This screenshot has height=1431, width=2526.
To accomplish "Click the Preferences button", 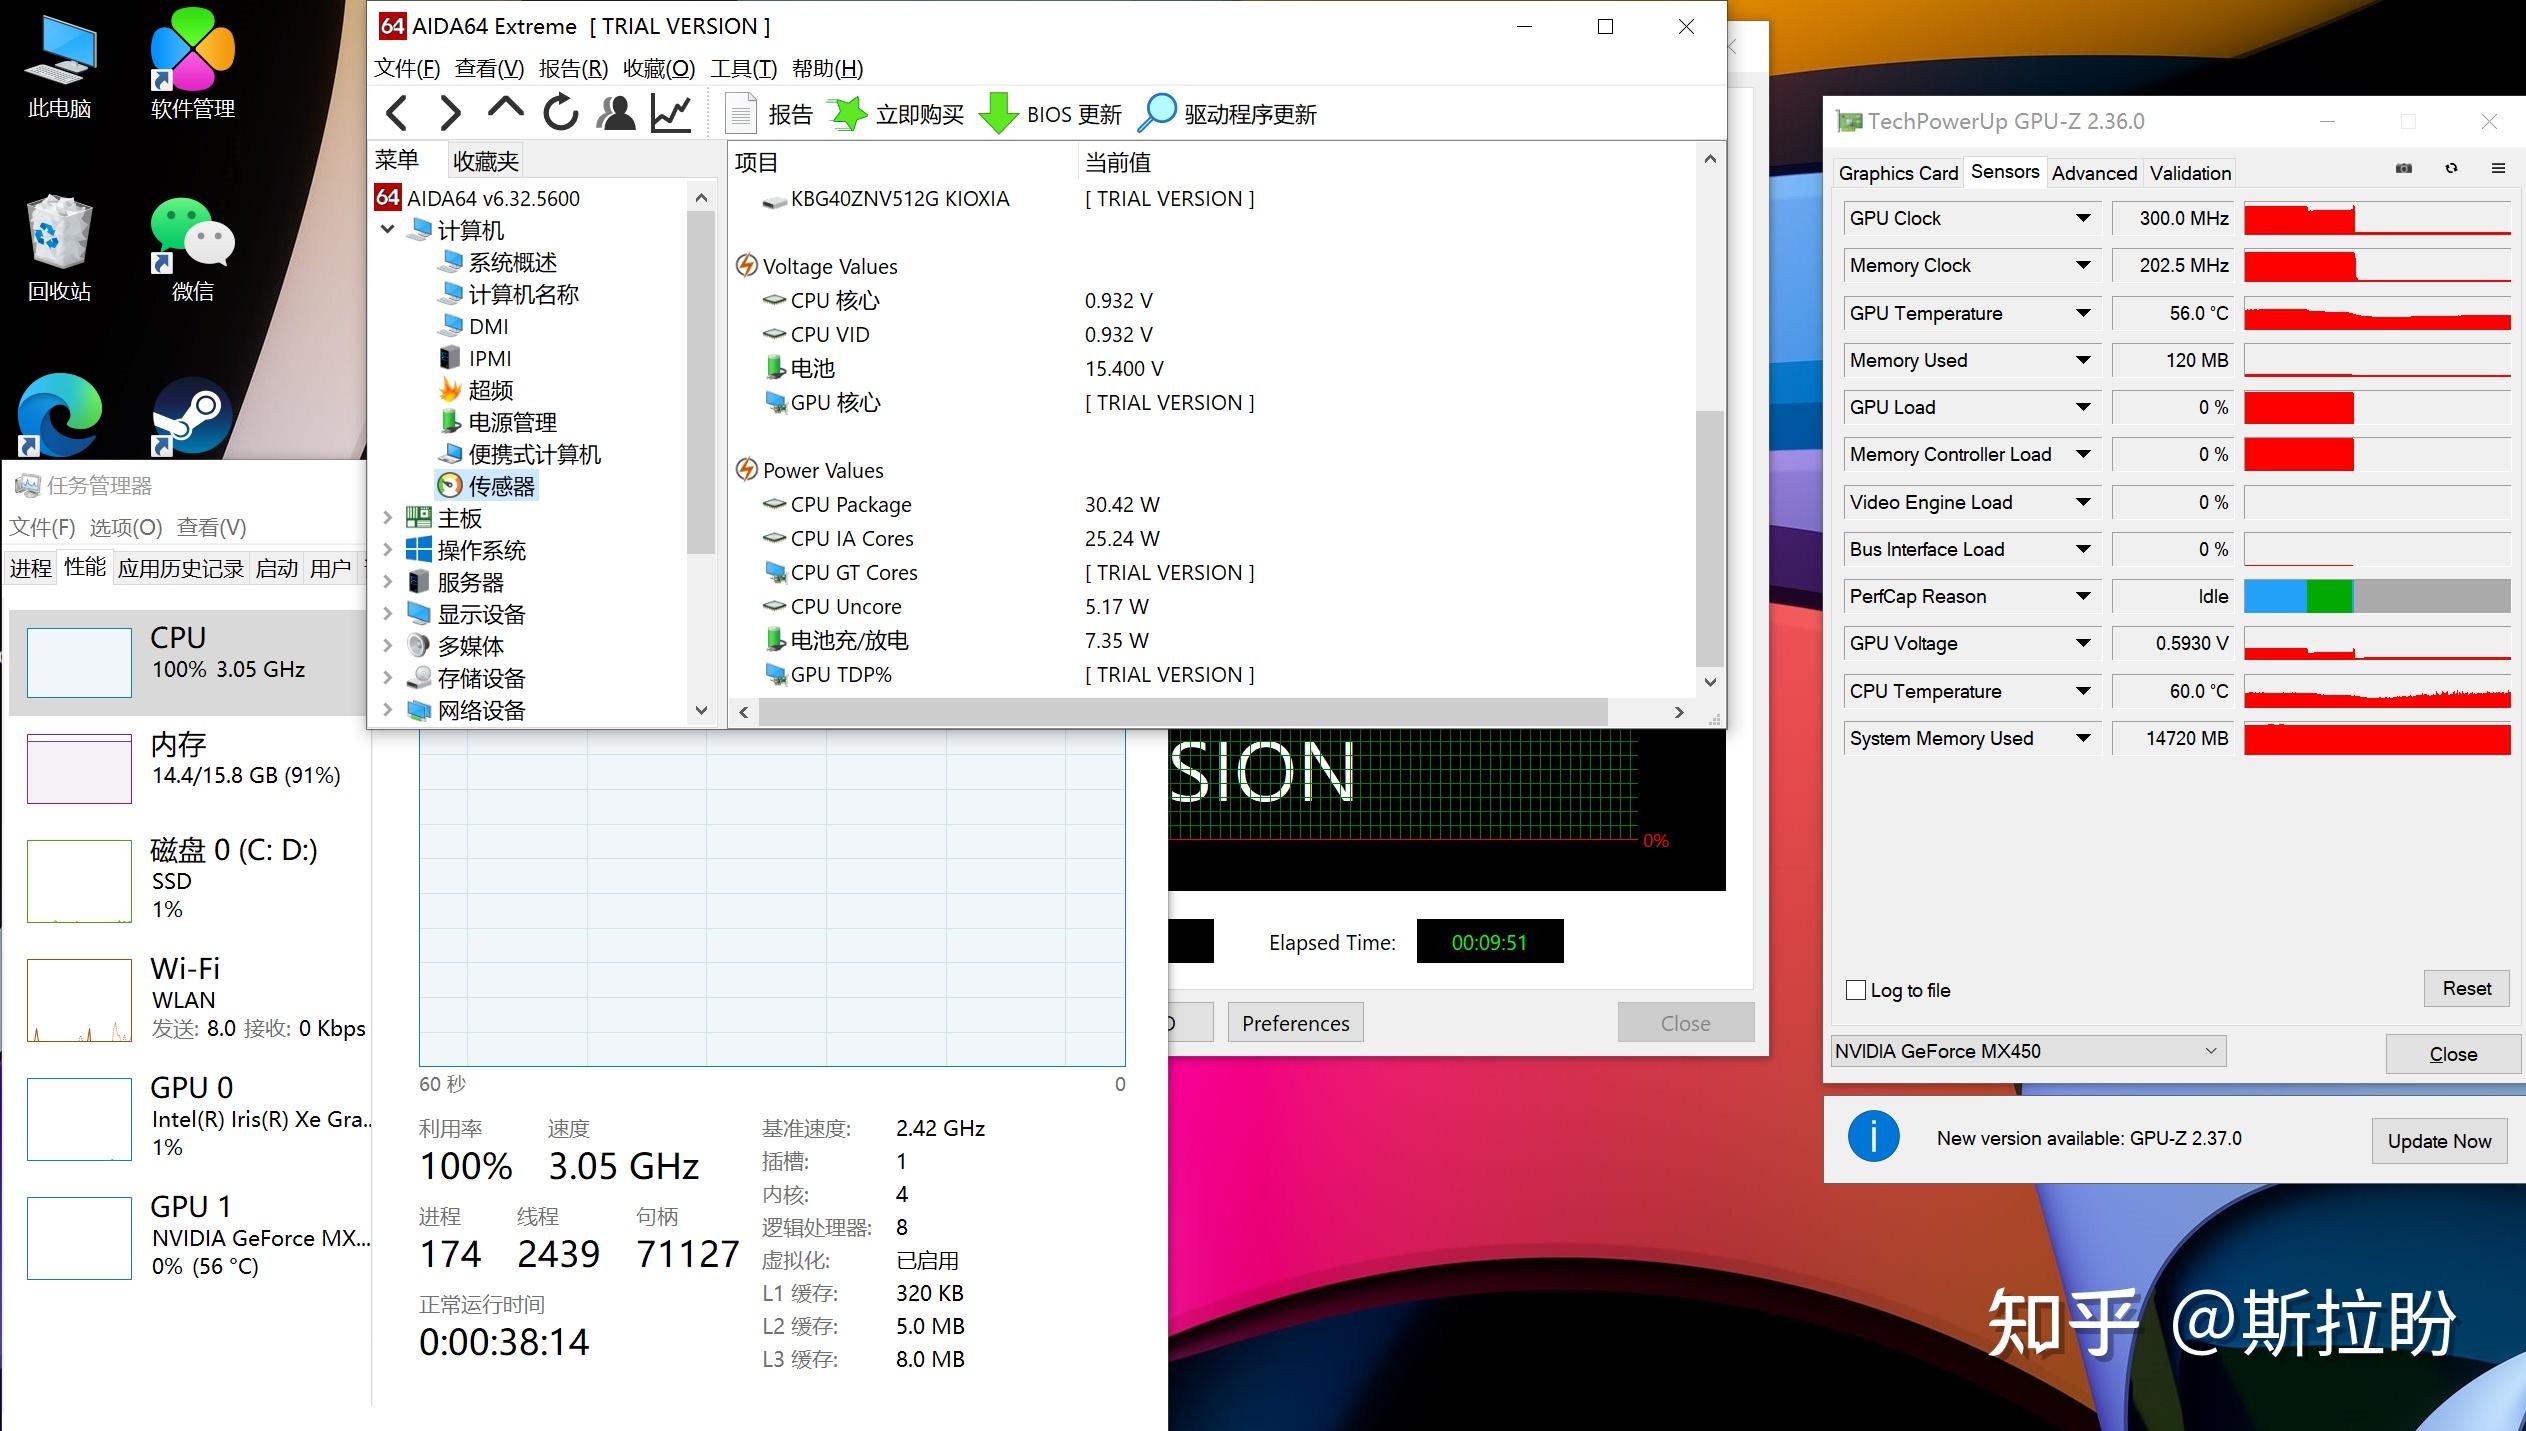I will [x=1295, y=1023].
